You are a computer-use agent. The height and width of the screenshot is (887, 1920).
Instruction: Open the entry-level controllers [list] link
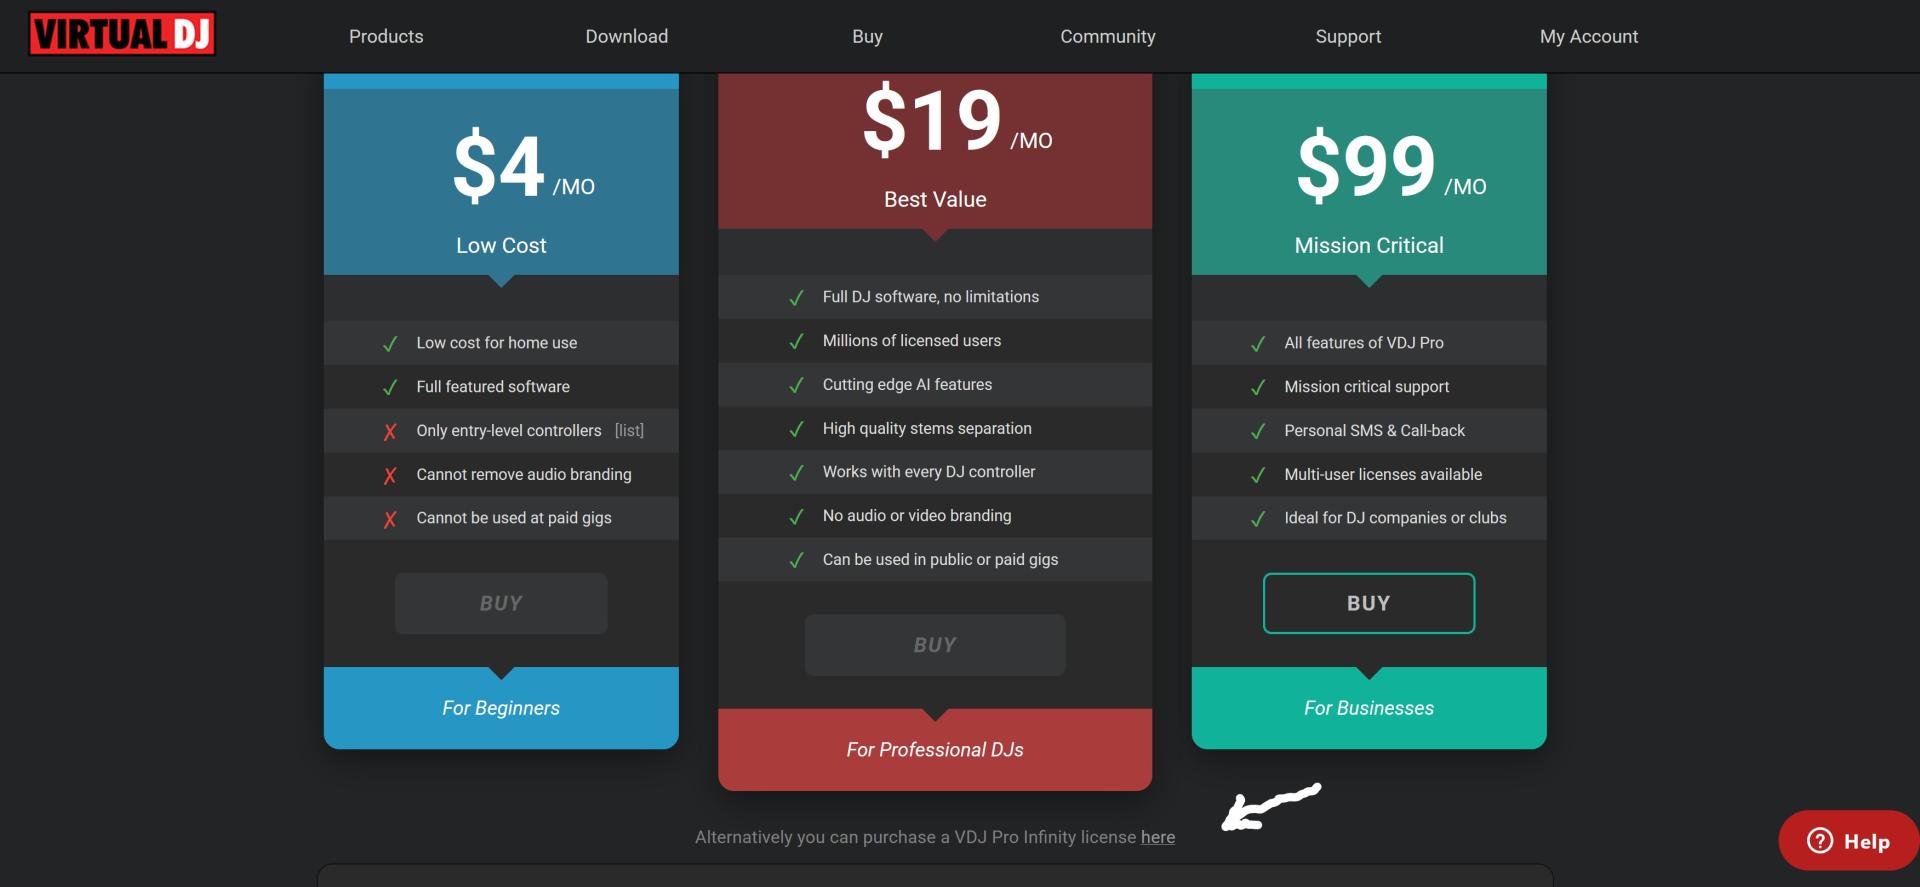pyautogui.click(x=629, y=431)
